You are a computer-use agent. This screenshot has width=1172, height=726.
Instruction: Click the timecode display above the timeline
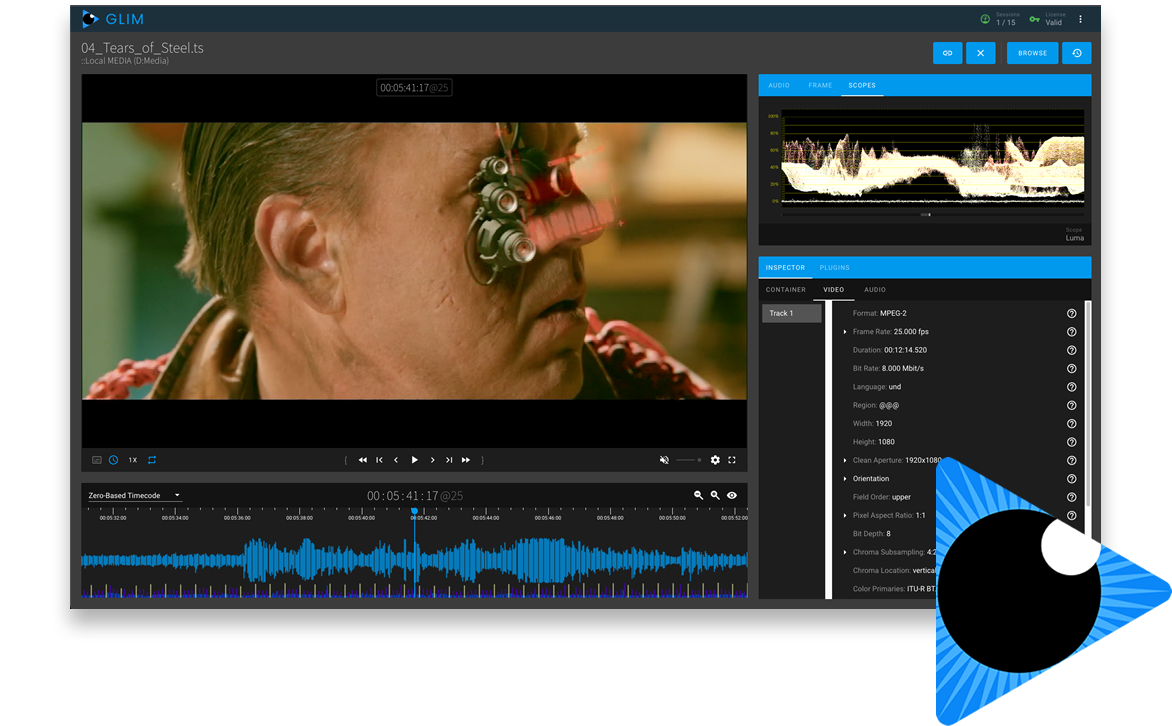point(415,496)
